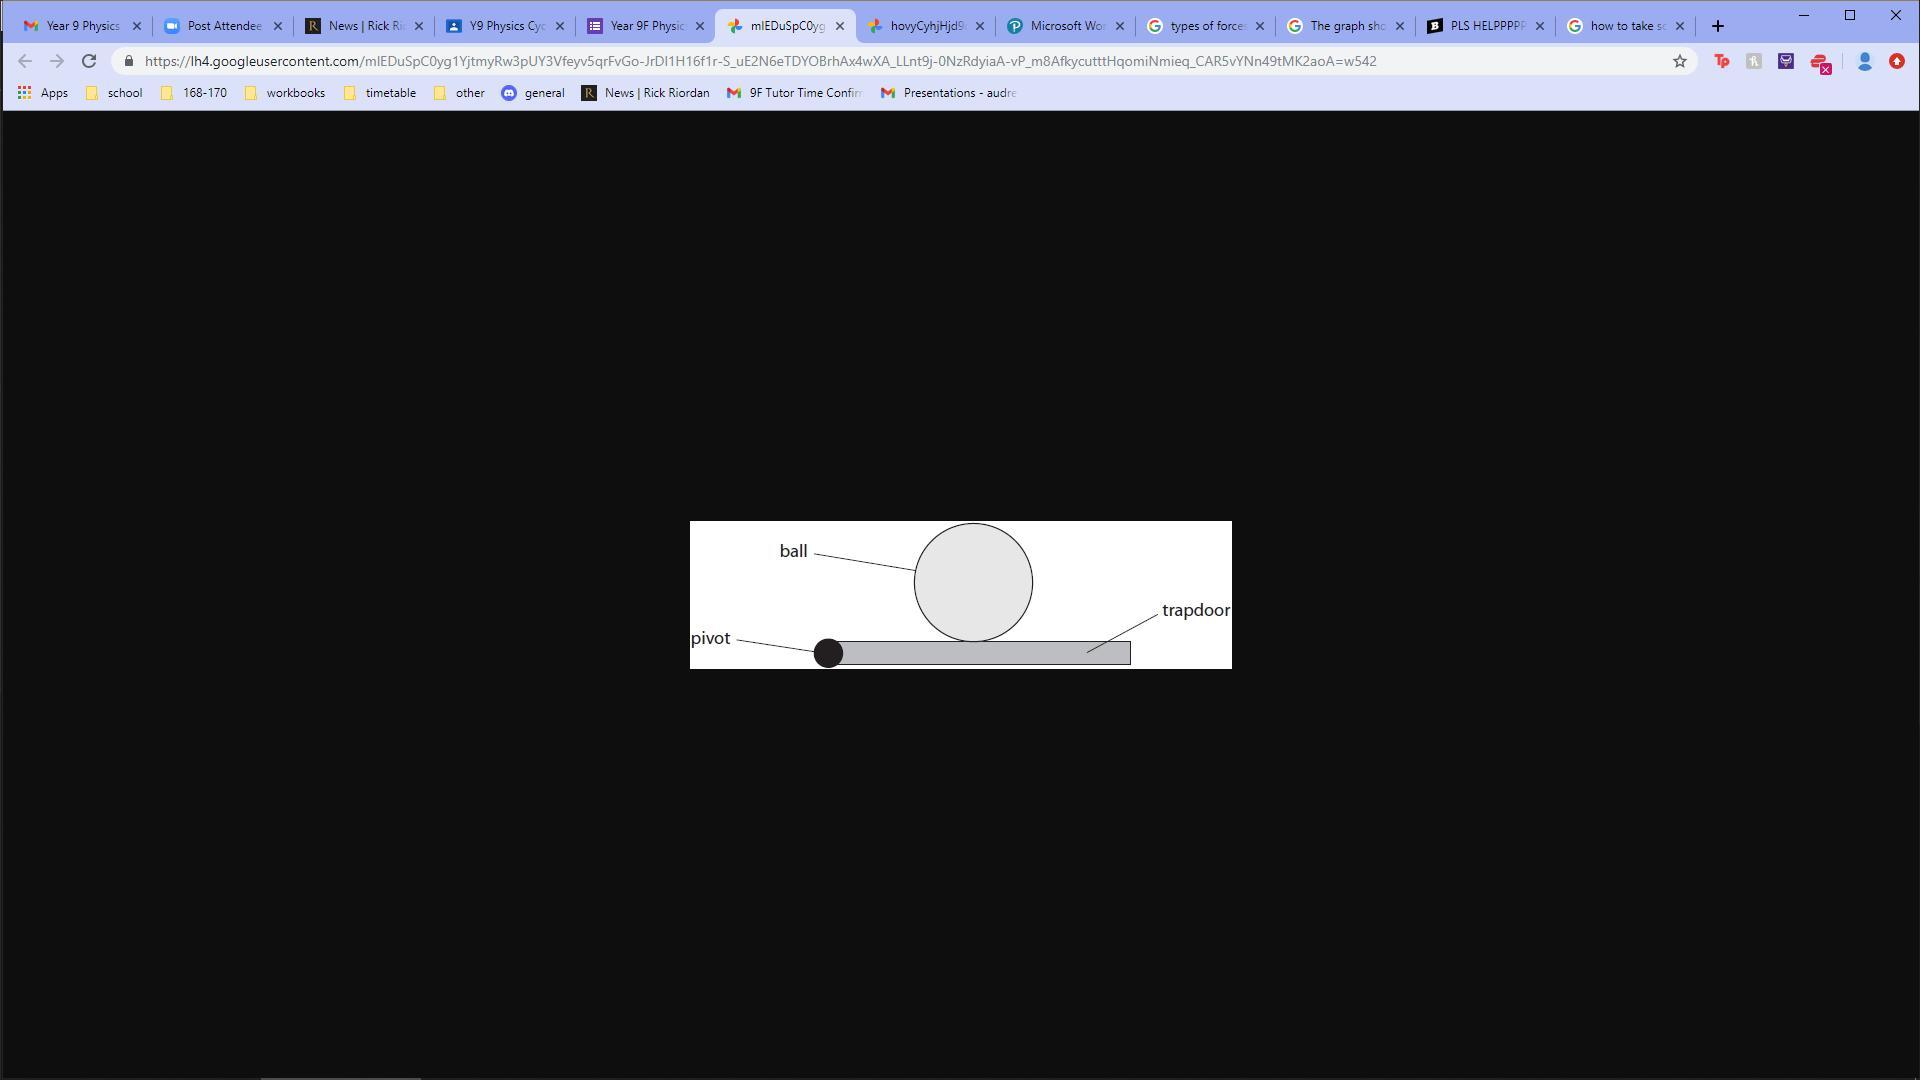Click the purple mask extension icon
The width and height of the screenshot is (1920, 1080).
click(1785, 62)
